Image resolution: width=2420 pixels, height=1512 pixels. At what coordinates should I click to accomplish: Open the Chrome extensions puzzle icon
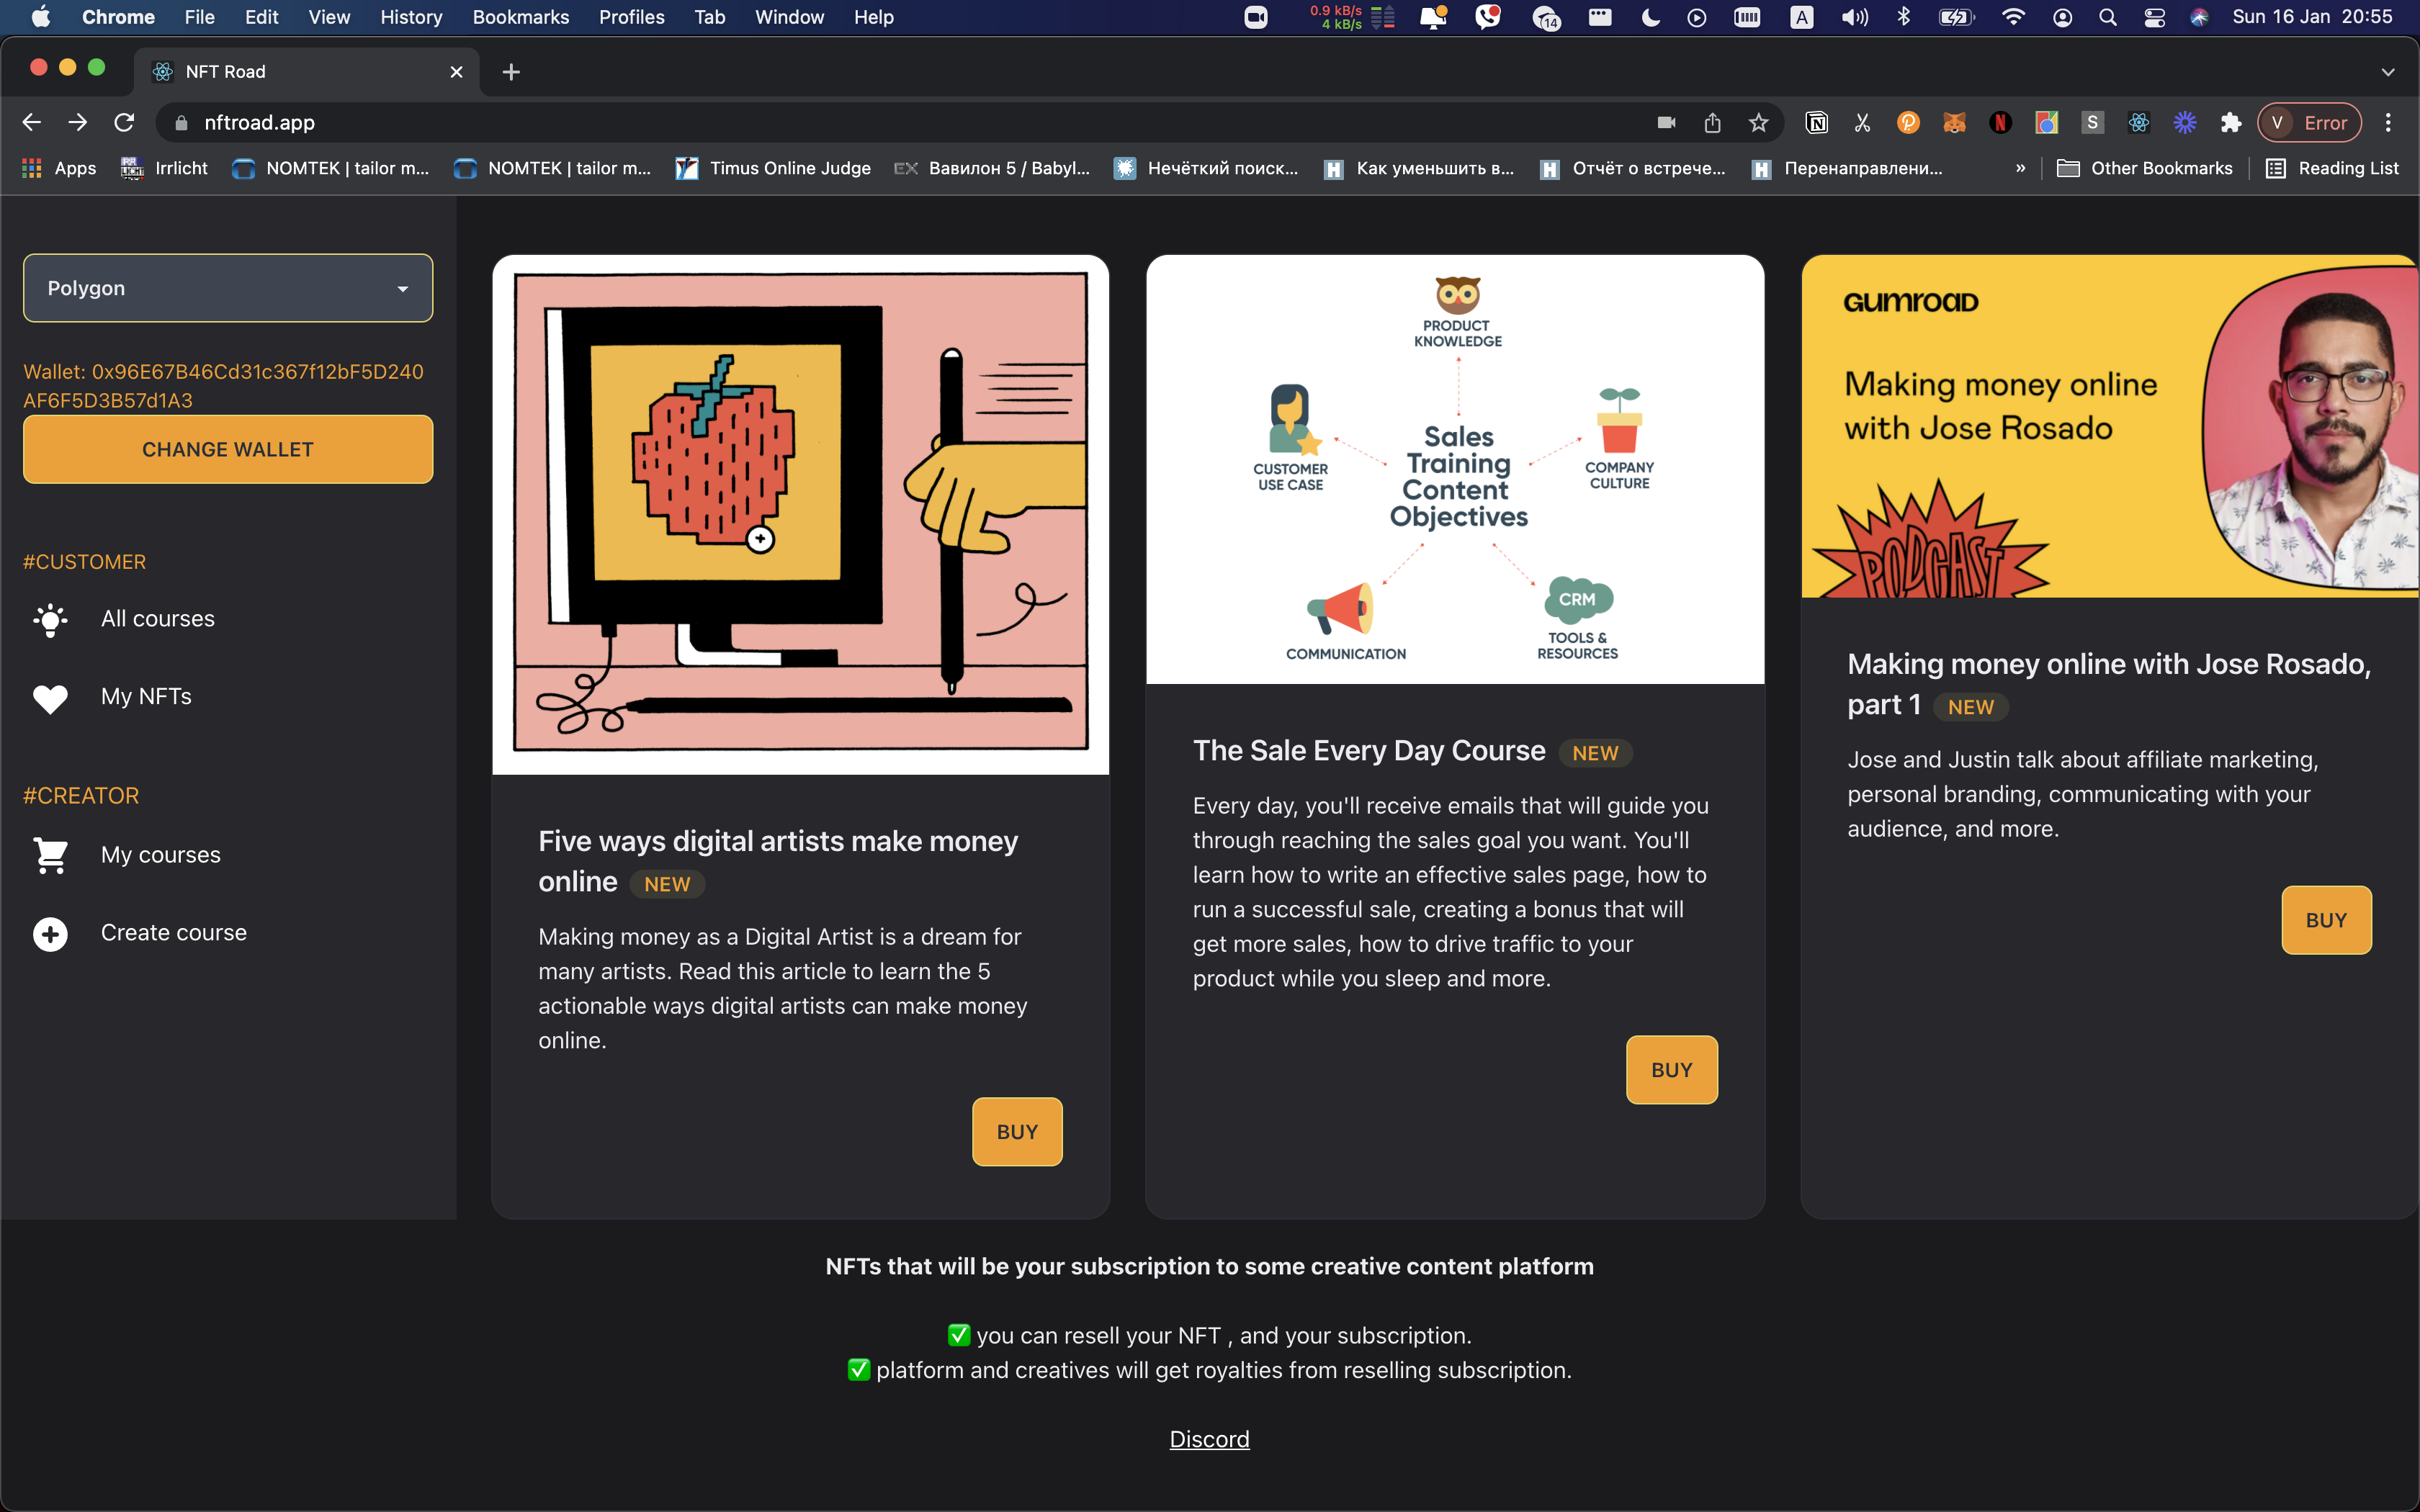[x=2230, y=123]
